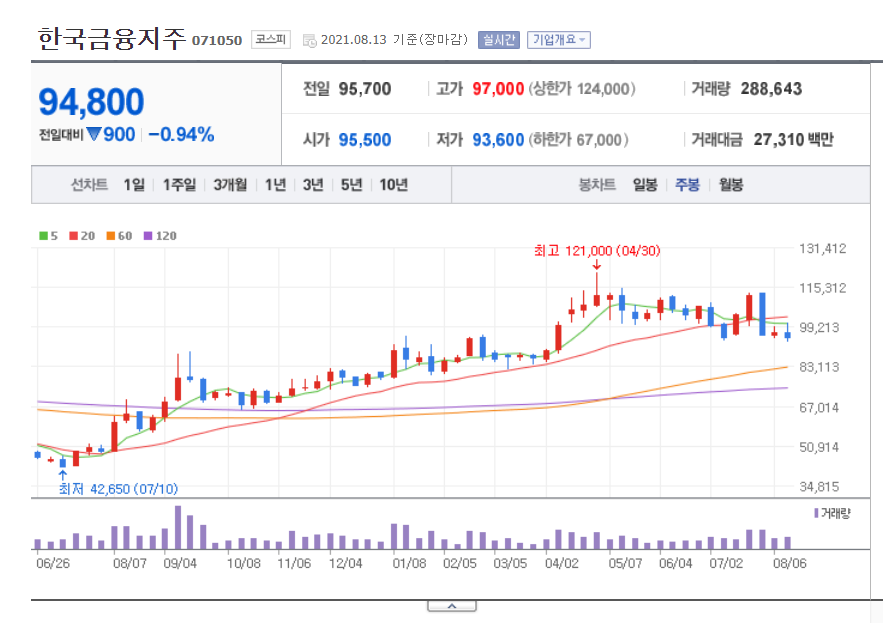
Task: Click the orange 60 moving average legend
Action: (x=119, y=236)
